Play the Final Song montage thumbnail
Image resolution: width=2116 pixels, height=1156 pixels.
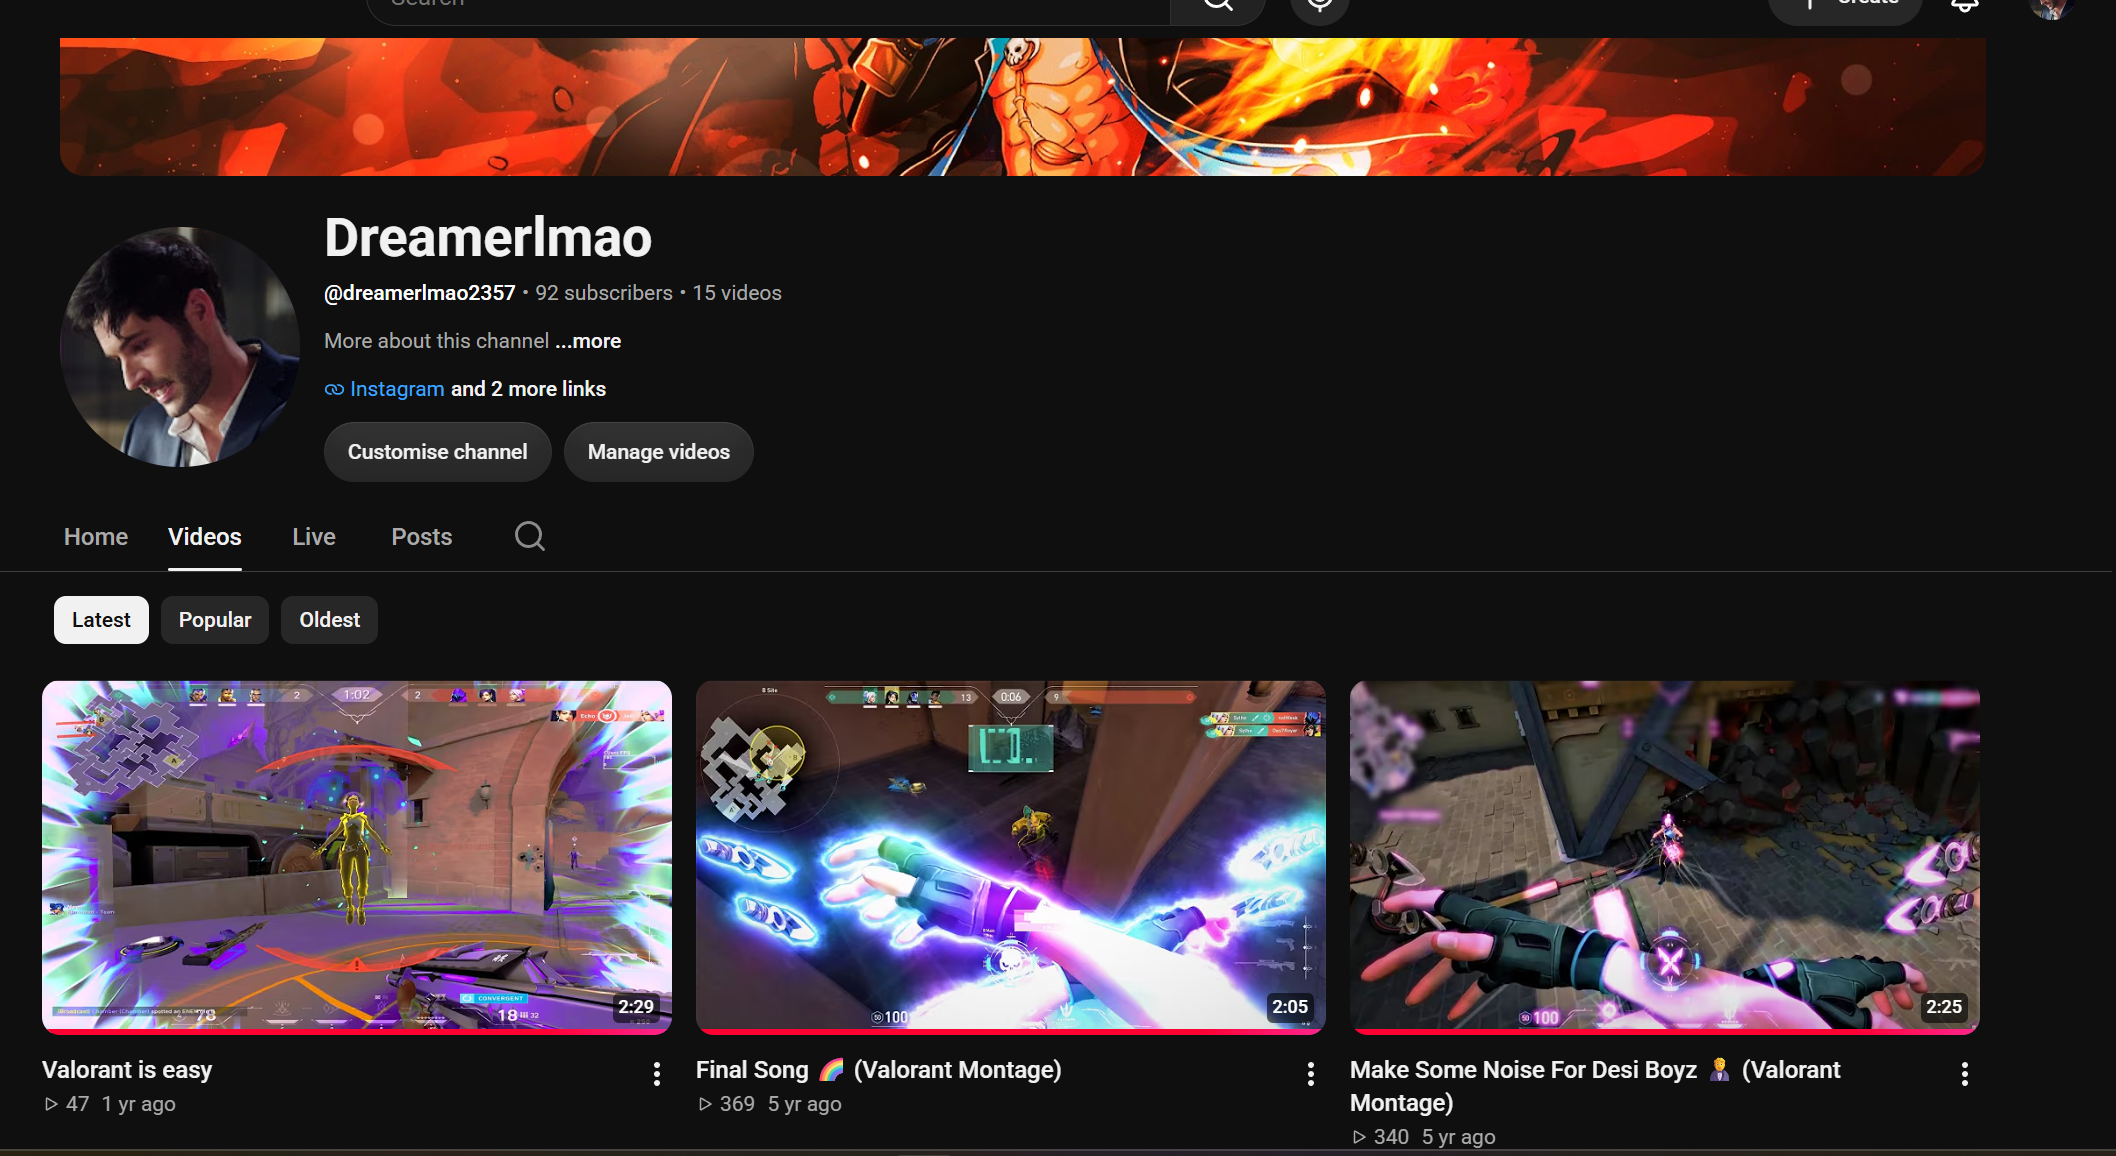(x=1011, y=857)
